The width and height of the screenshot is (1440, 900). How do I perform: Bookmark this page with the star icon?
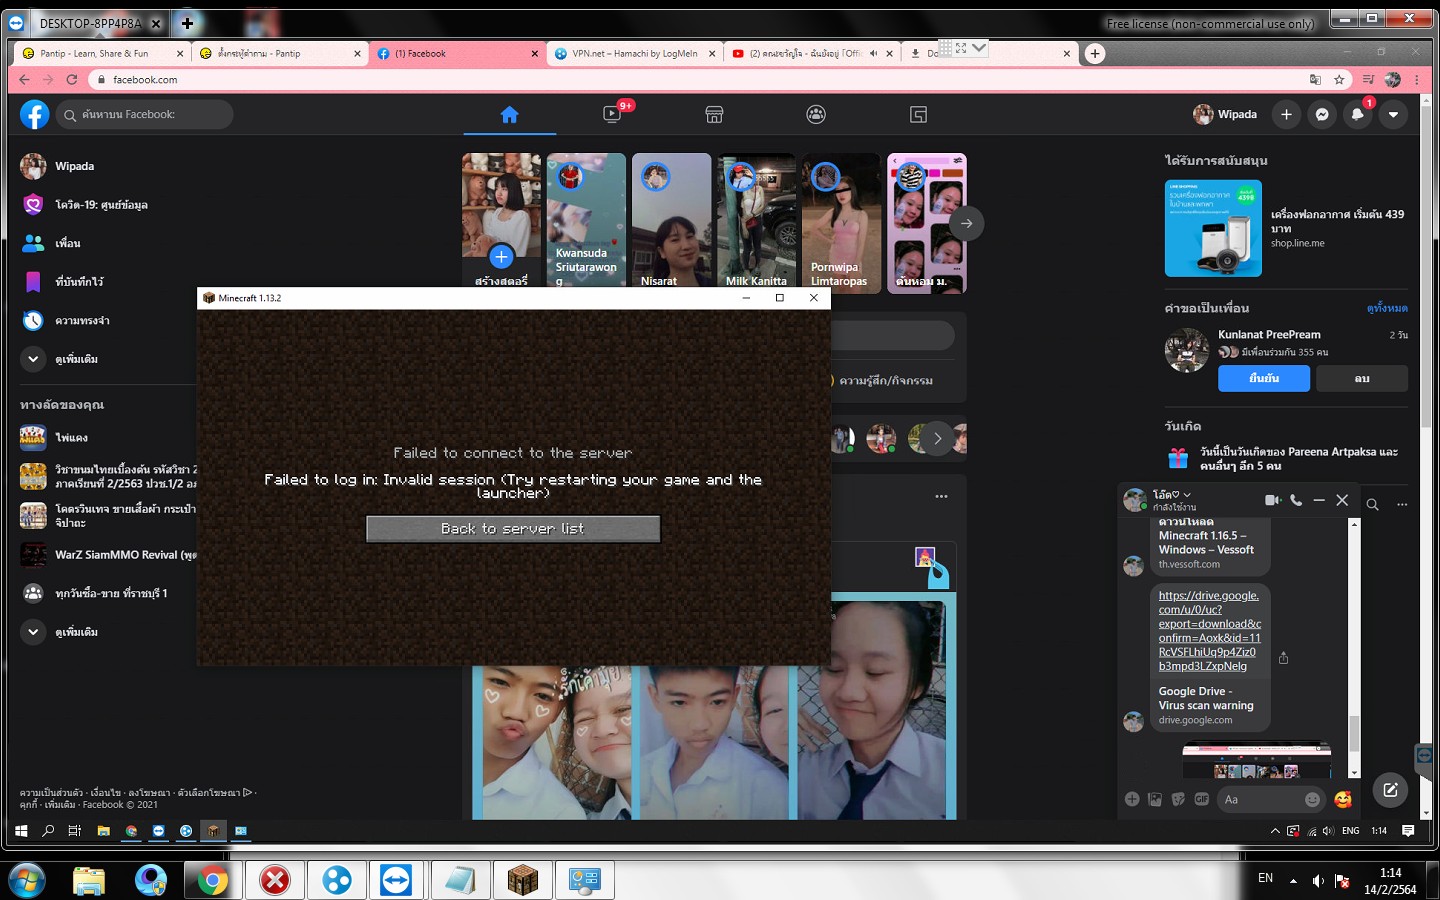pyautogui.click(x=1339, y=79)
